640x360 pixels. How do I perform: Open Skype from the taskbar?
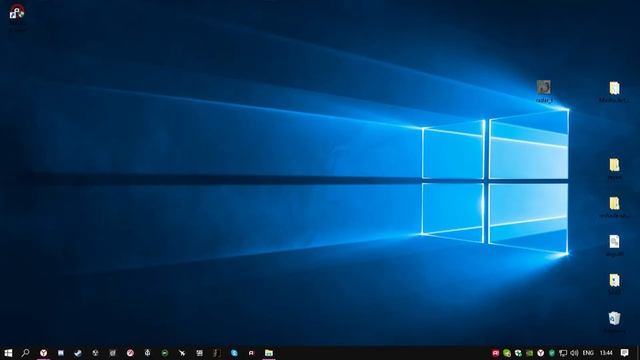pos(234,353)
